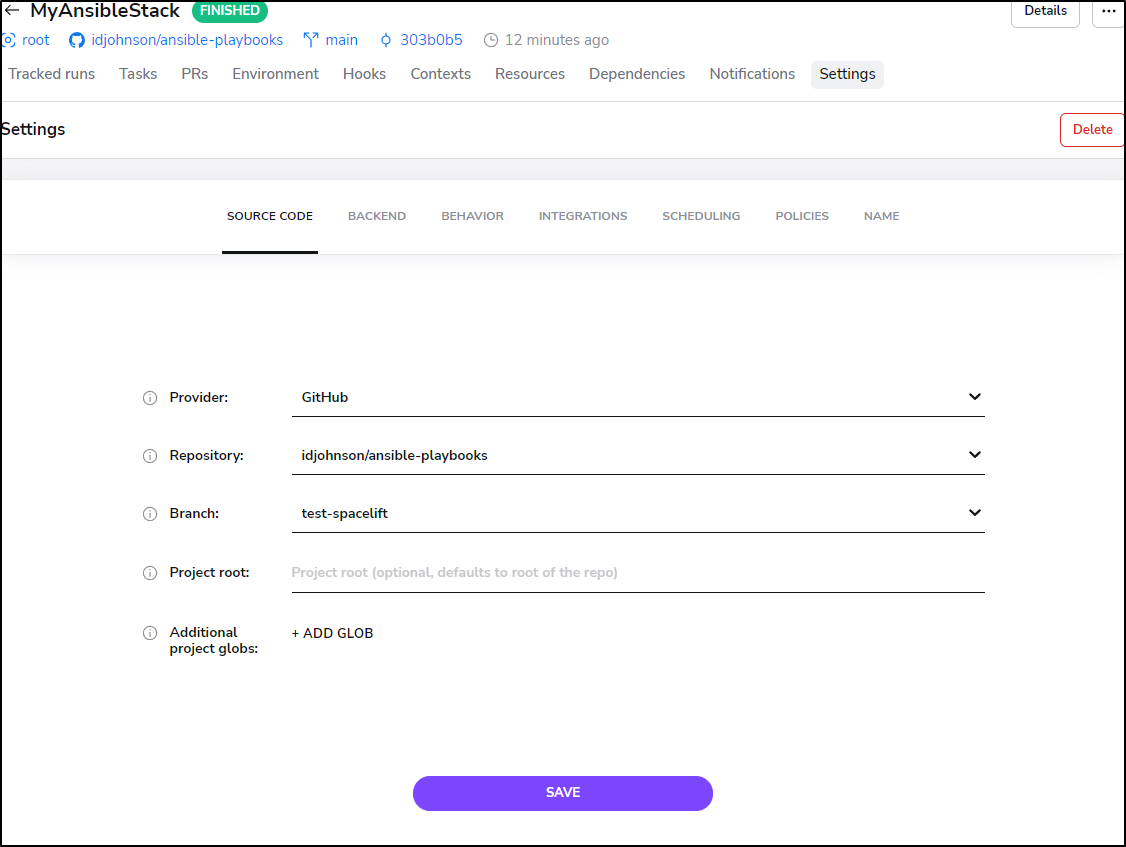Open the Tracked runs tab

52,74
